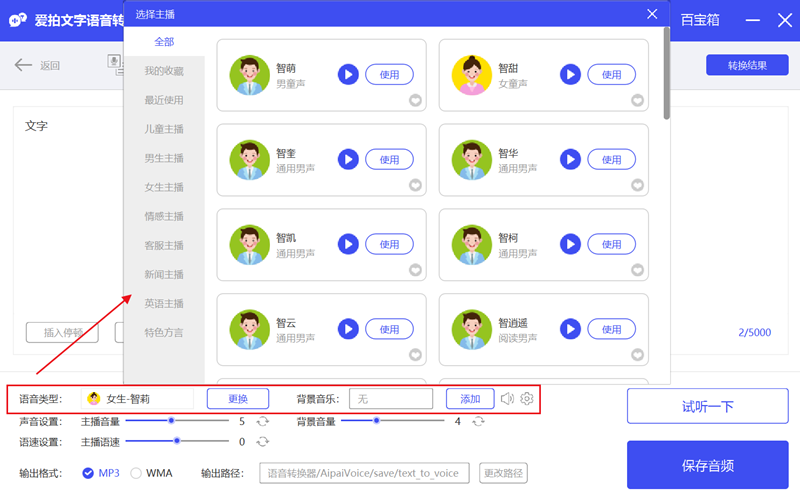Viewport: 800px width, 502px height.
Task: Click the 智萌 boy avatar
Action: [x=249, y=75]
